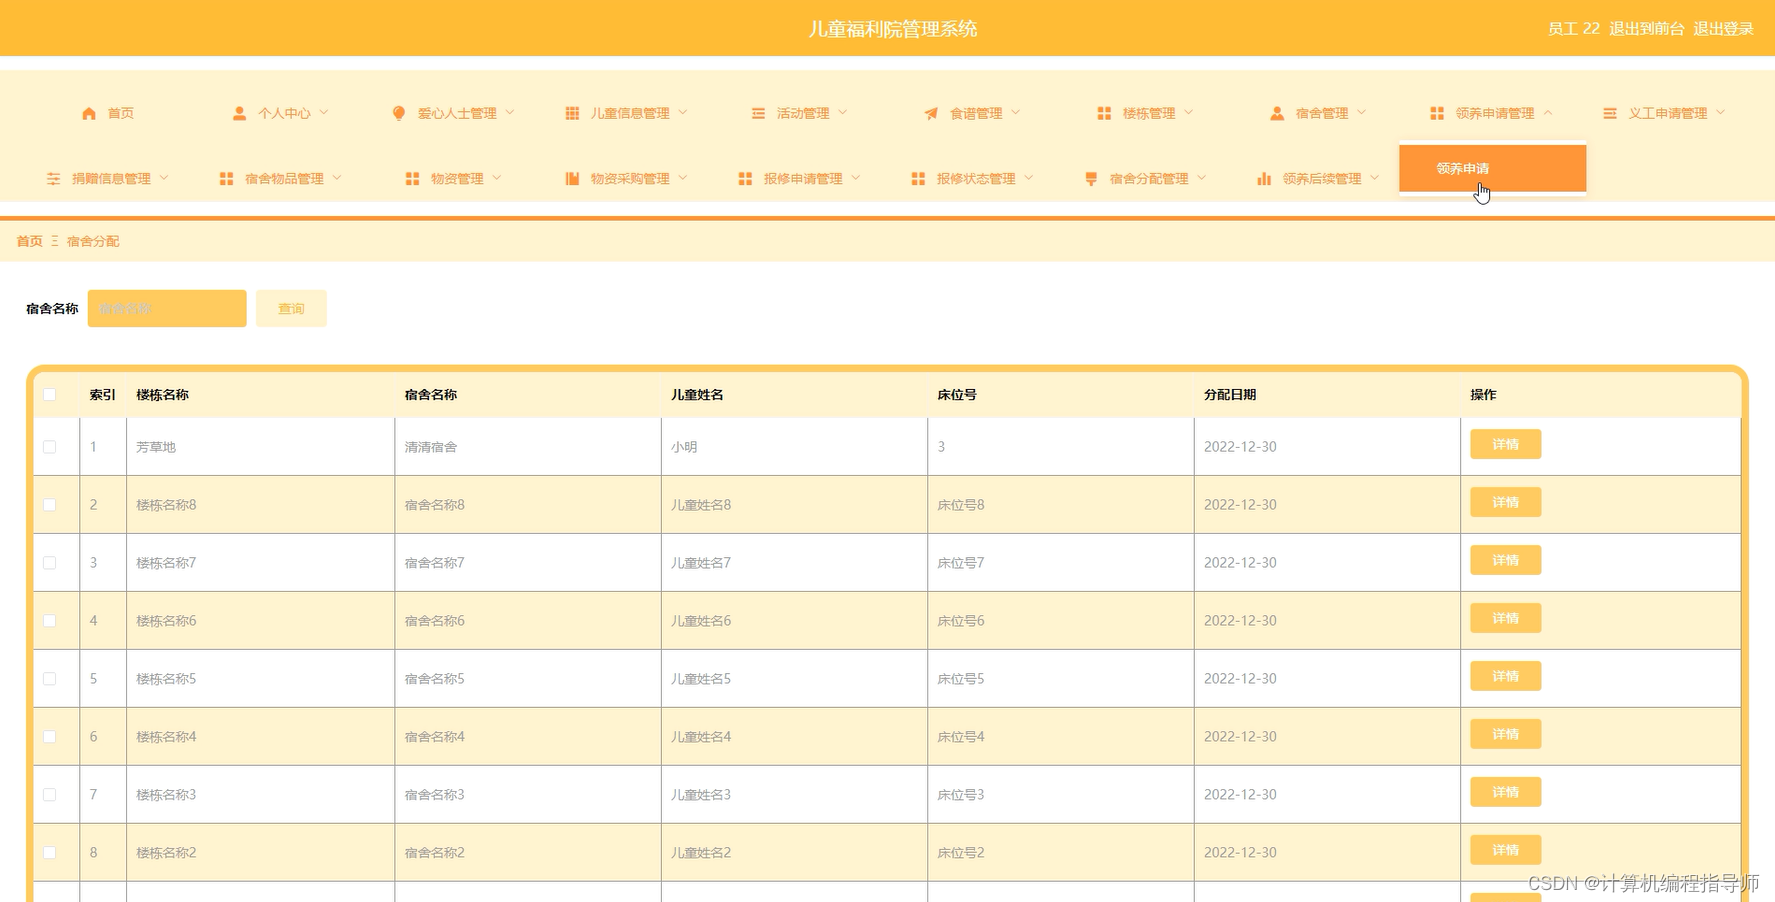The image size is (1775, 902).
Task: Check the checkbox for row 楼栋名称2
Action: [49, 852]
